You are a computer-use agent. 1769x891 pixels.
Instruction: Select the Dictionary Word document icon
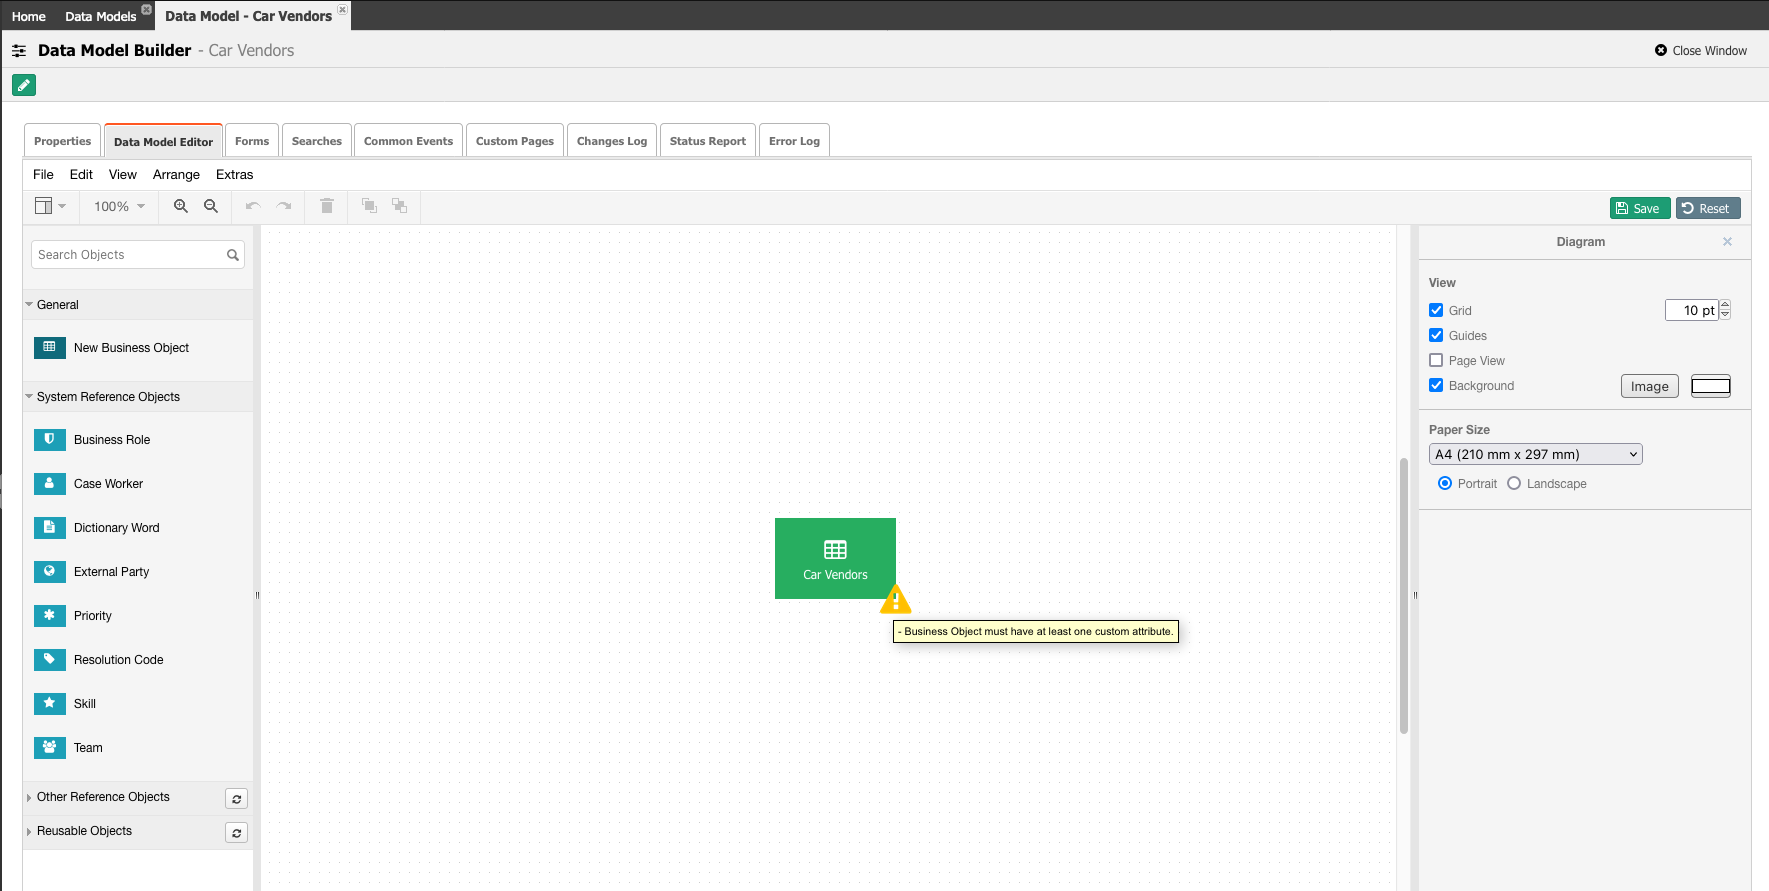pyautogui.click(x=50, y=528)
